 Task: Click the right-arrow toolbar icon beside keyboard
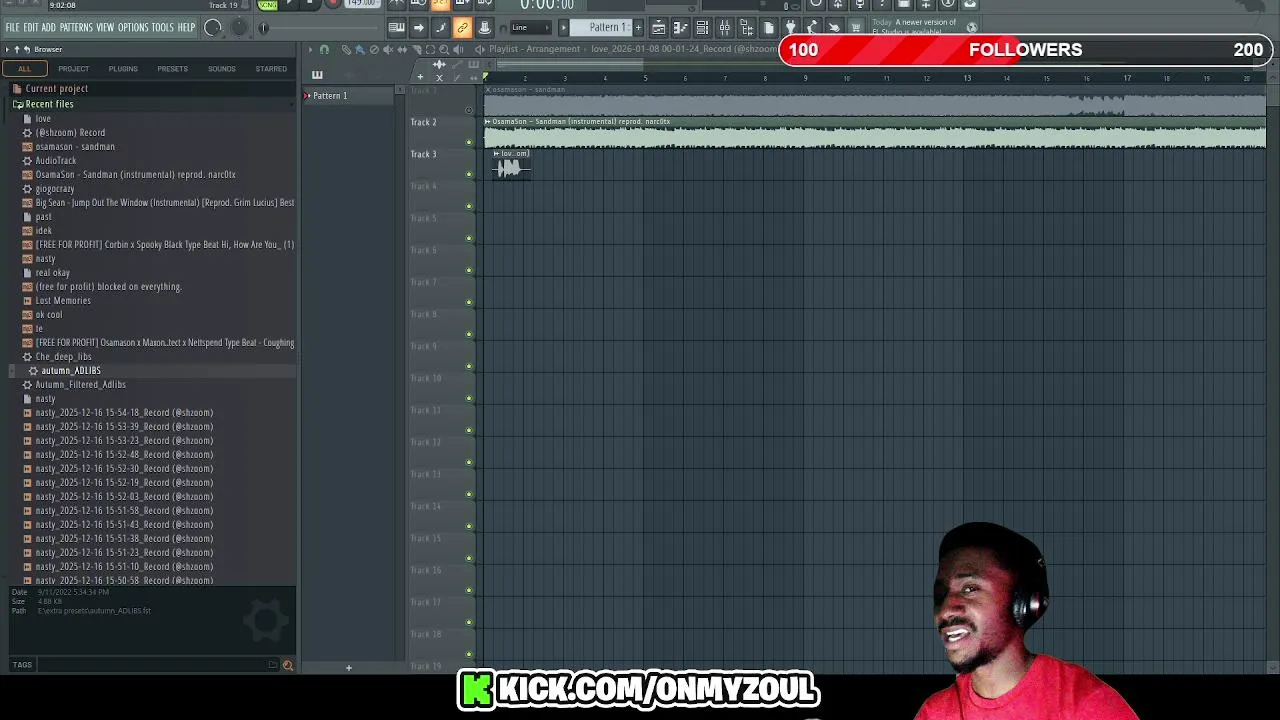point(419,28)
